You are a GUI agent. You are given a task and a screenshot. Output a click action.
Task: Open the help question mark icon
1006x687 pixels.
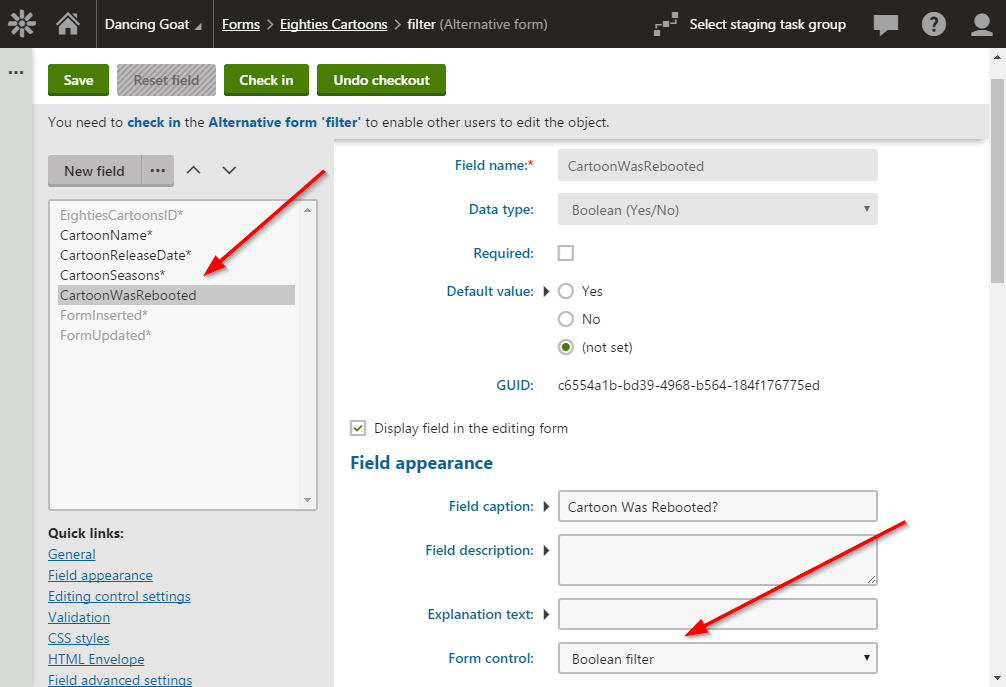click(x=934, y=24)
